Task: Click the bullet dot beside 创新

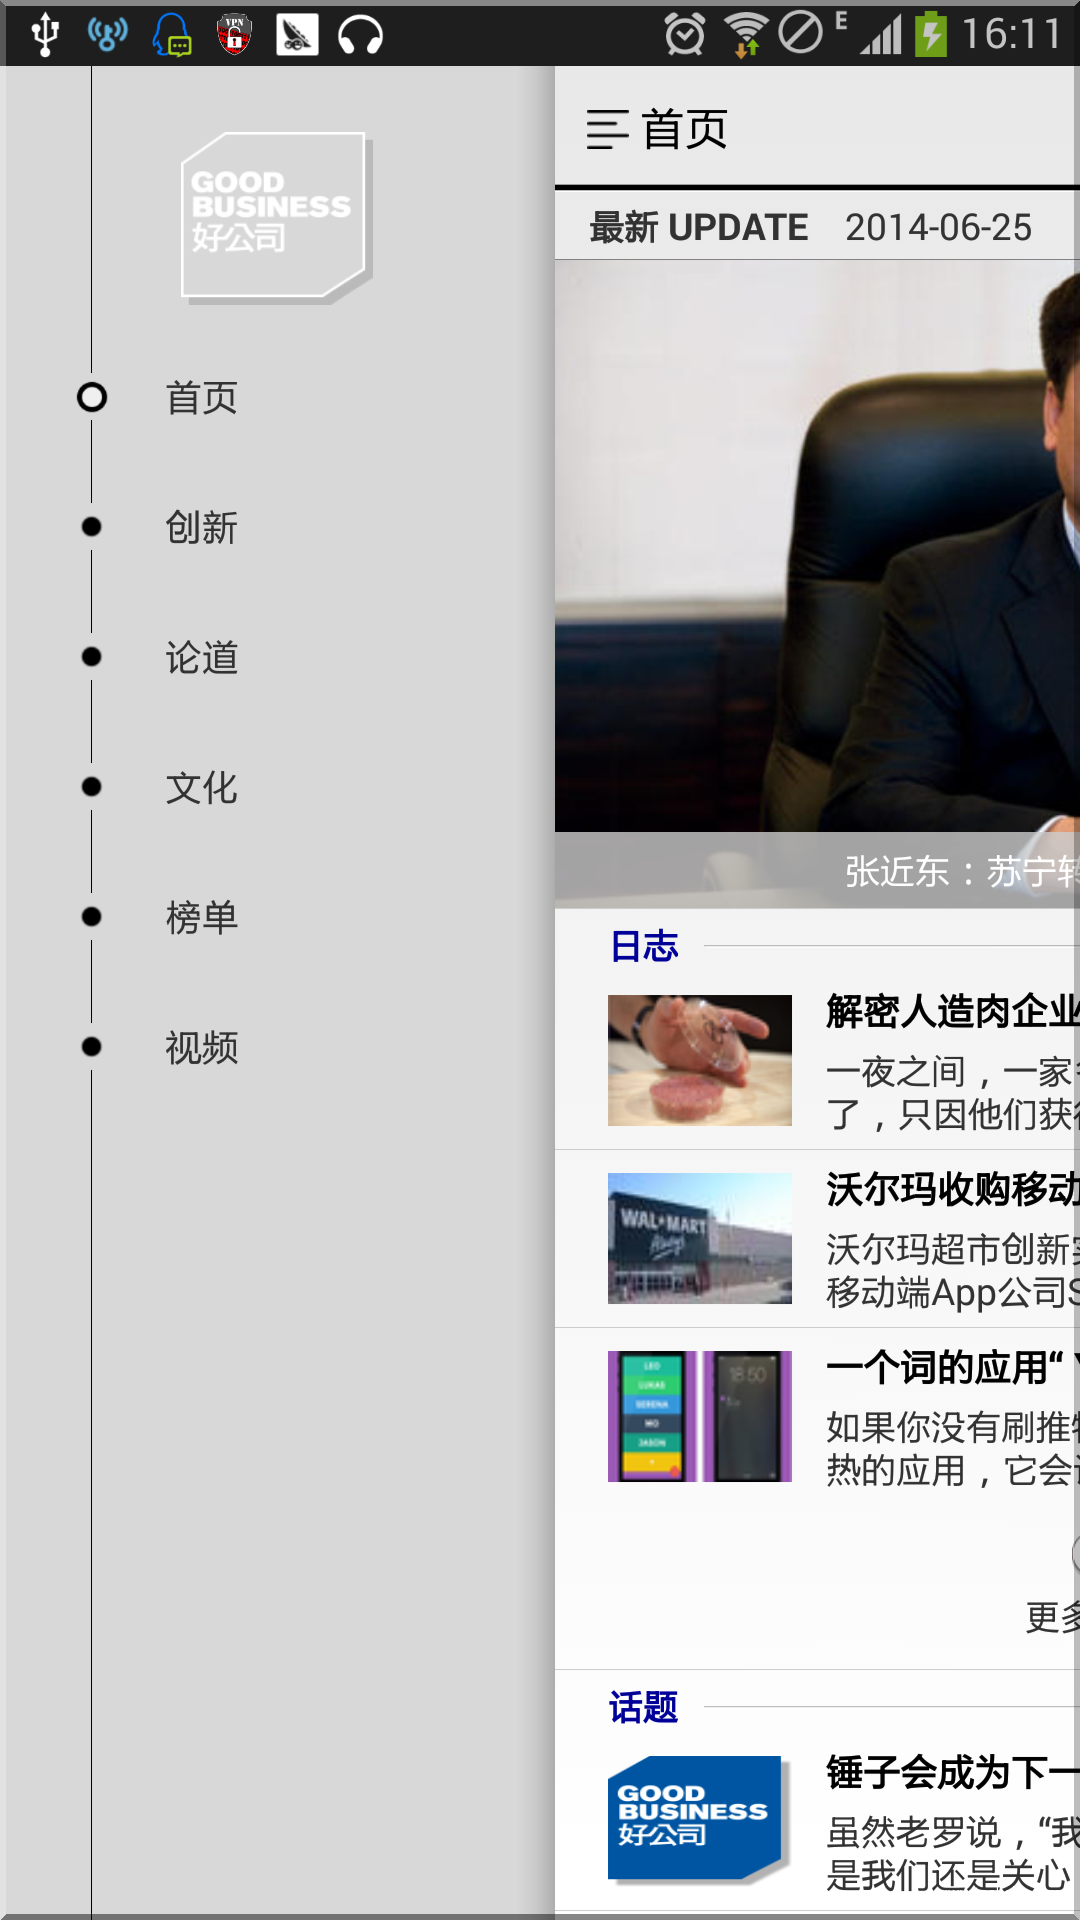Action: [x=91, y=527]
